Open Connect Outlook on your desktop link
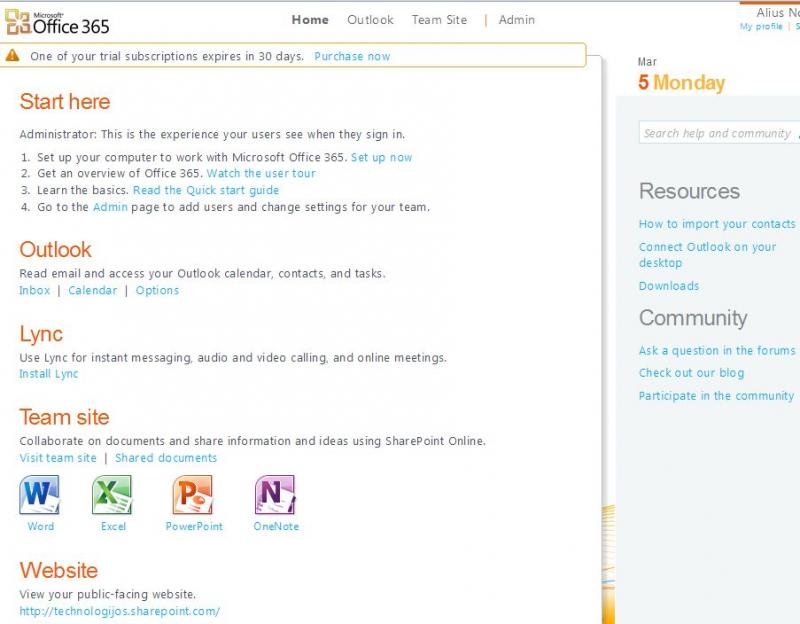This screenshot has height=624, width=800. (707, 255)
